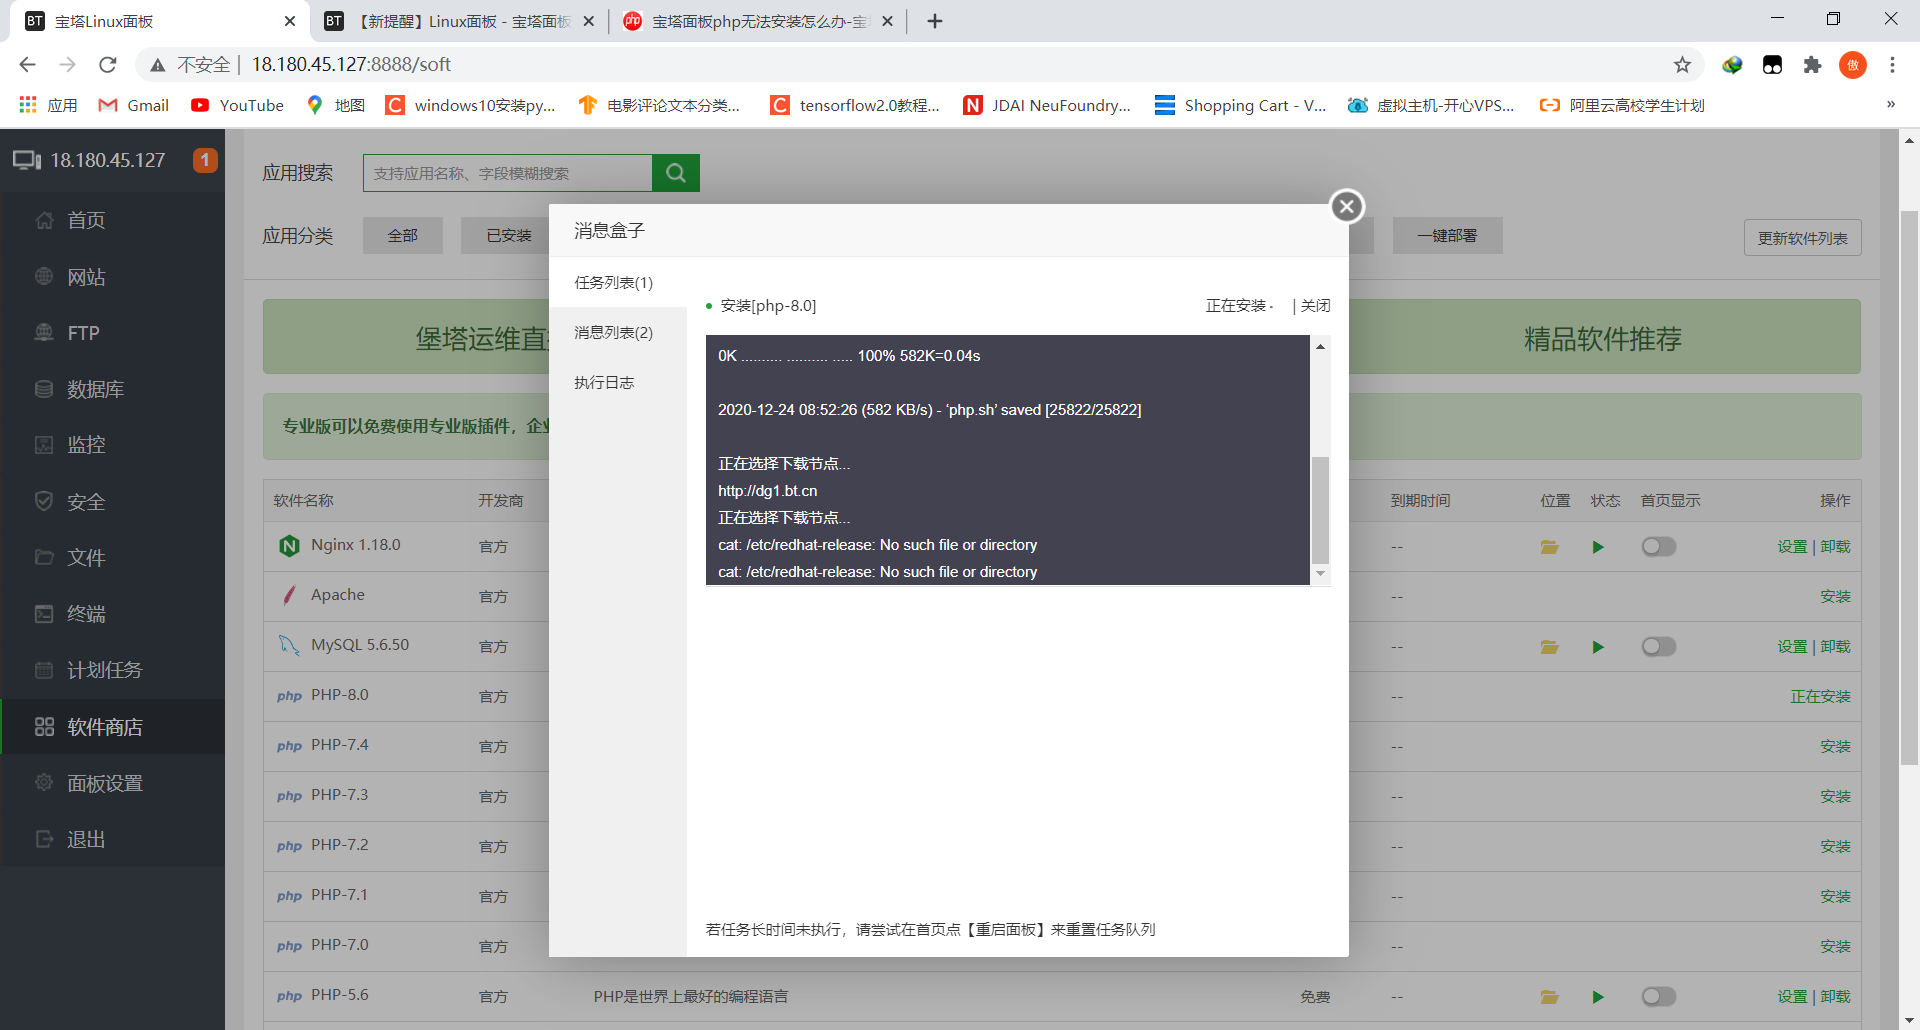Switch to the 宝塔面板php无法安装怎么办 tab
Image resolution: width=1920 pixels, height=1030 pixels.
758,21
